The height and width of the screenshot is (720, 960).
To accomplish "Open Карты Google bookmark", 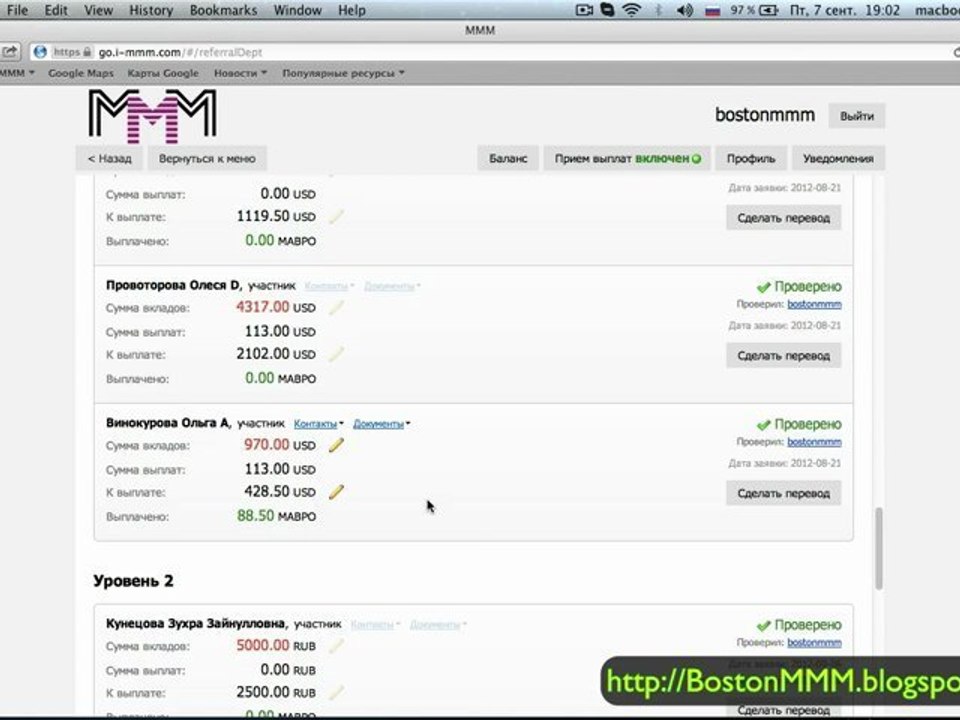I will coord(163,73).
